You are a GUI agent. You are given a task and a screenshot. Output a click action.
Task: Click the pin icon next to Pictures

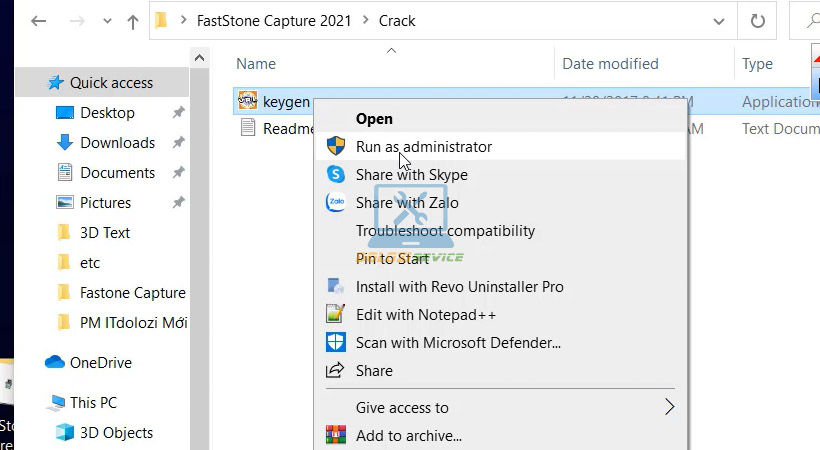[178, 202]
